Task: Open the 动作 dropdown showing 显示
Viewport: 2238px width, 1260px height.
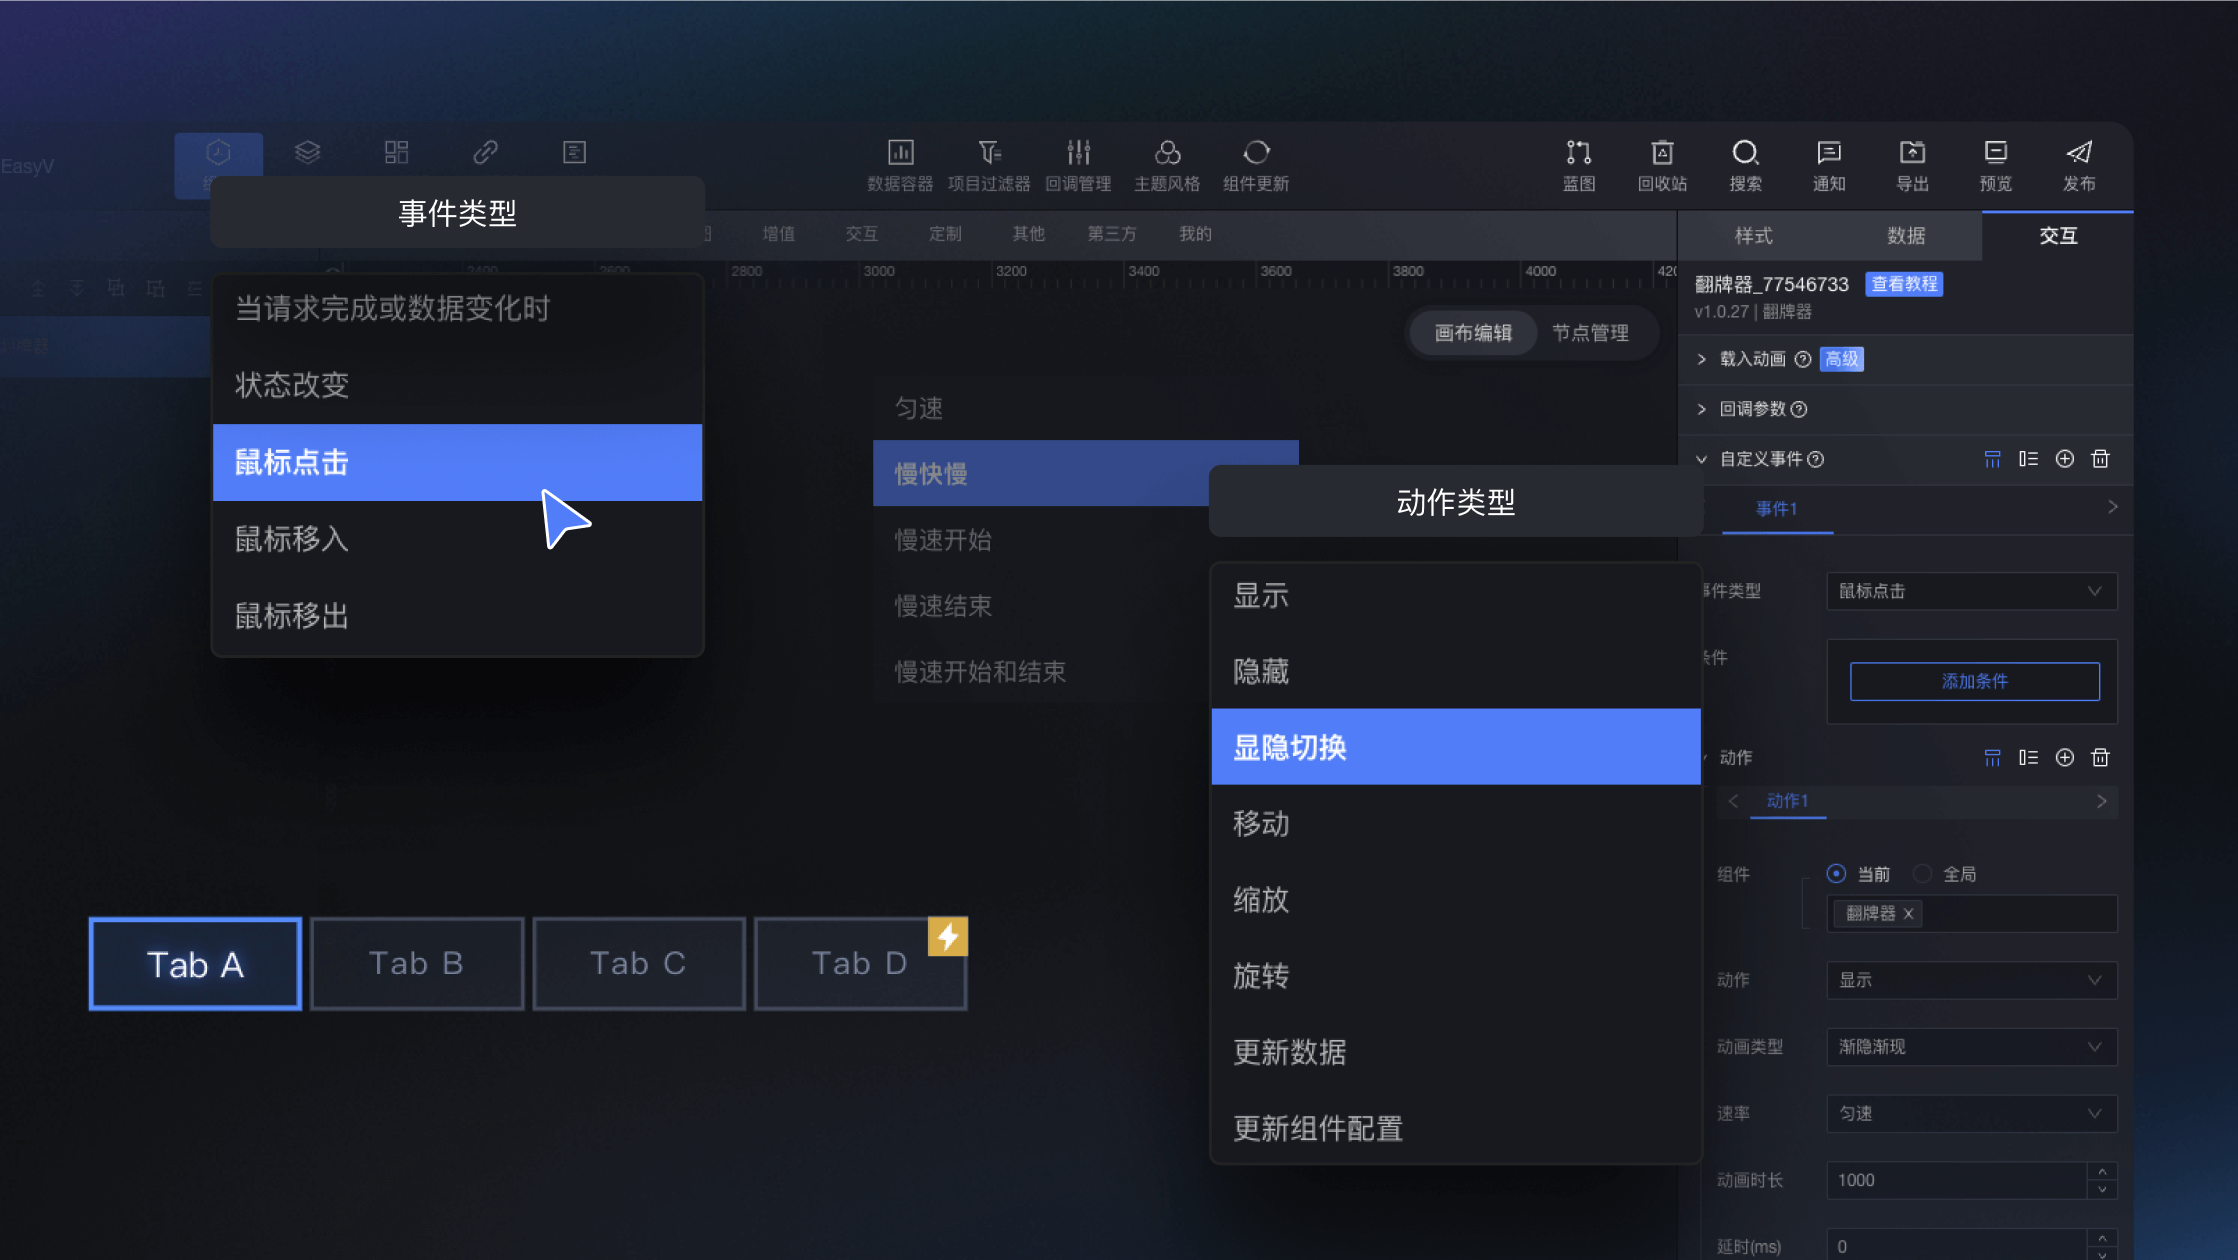Action: [x=1971, y=980]
